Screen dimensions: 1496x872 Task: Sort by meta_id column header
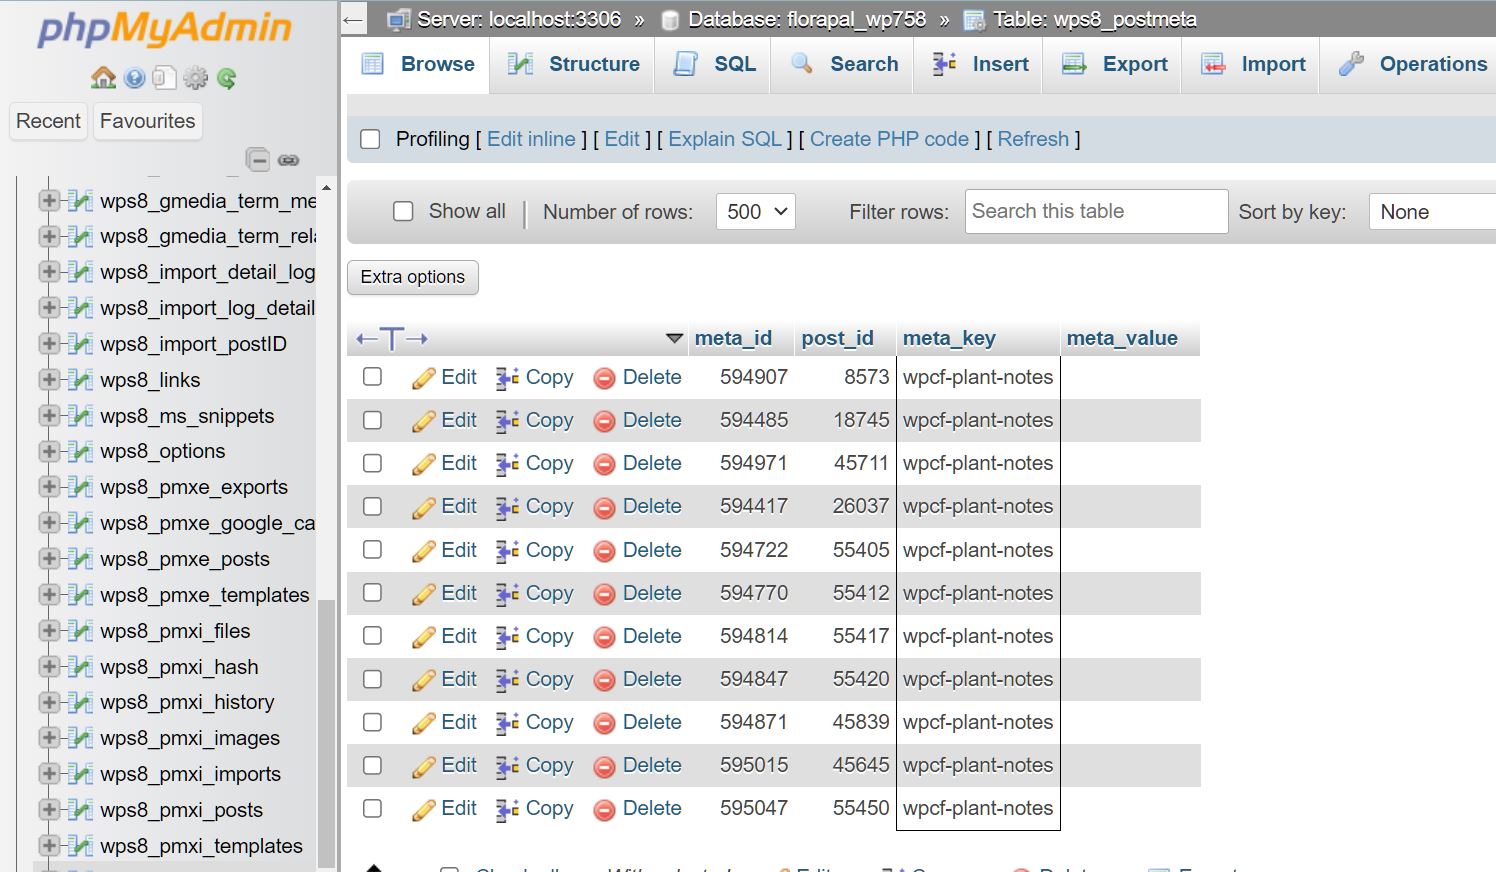[733, 338]
